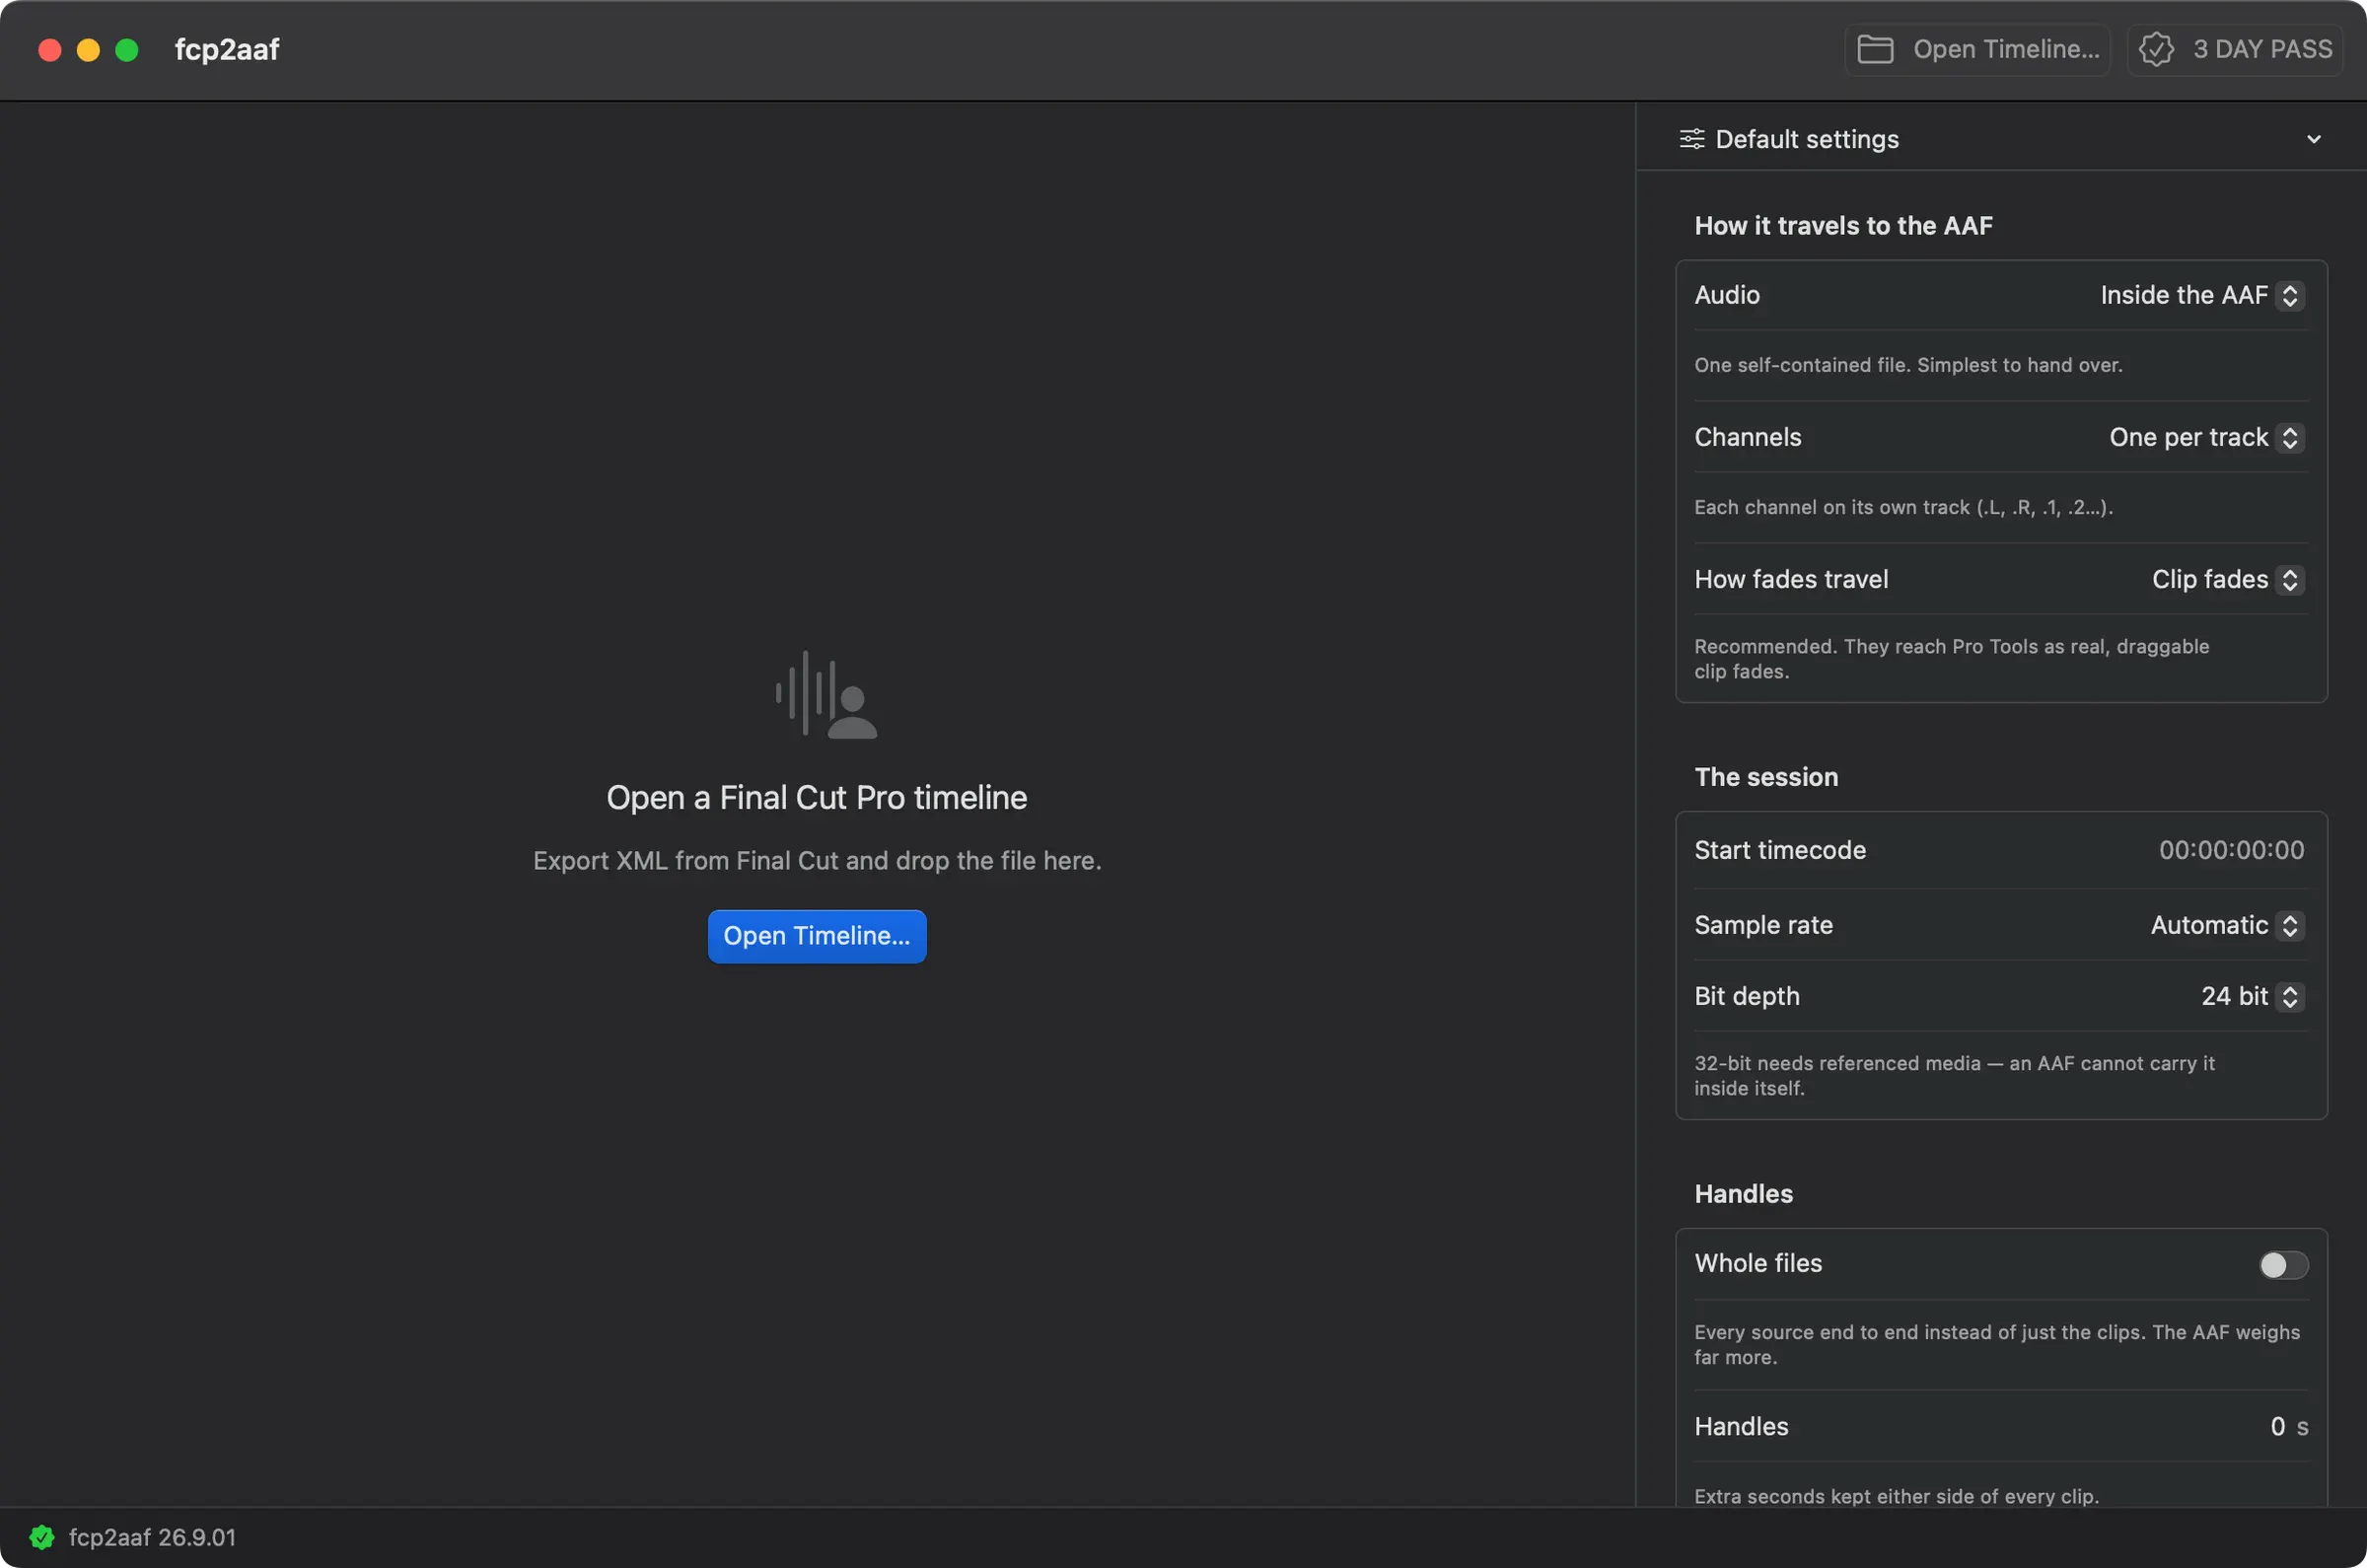Click the 3 DAY PASS badge icon
The width and height of the screenshot is (2367, 1568).
click(x=2156, y=49)
